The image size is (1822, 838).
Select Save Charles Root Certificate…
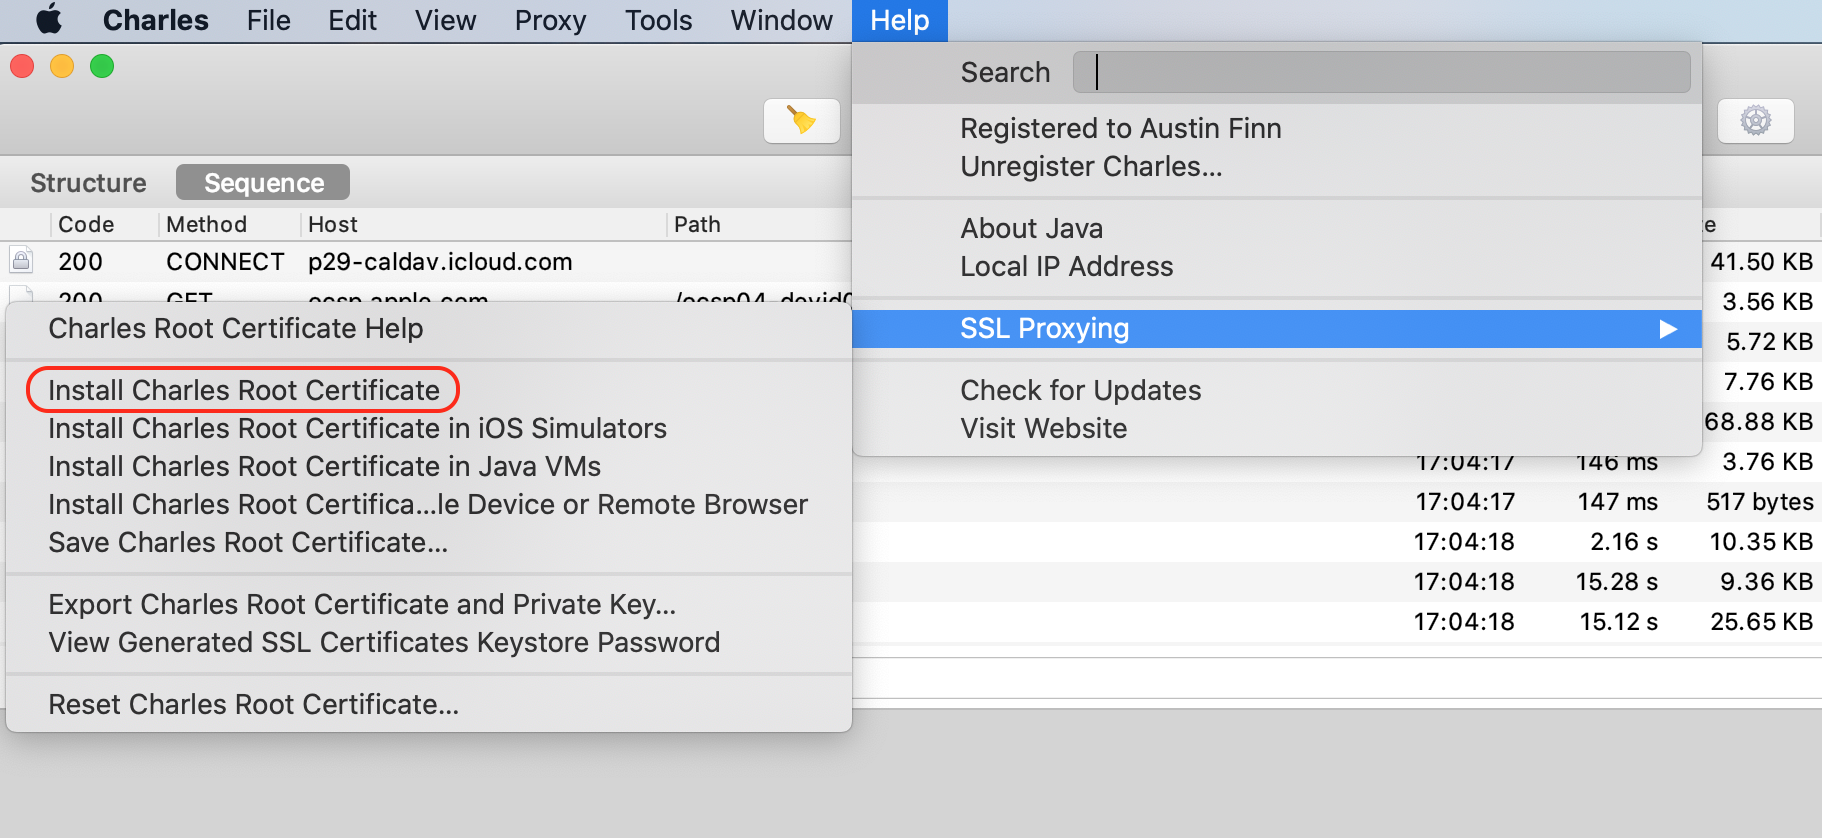[428, 542]
